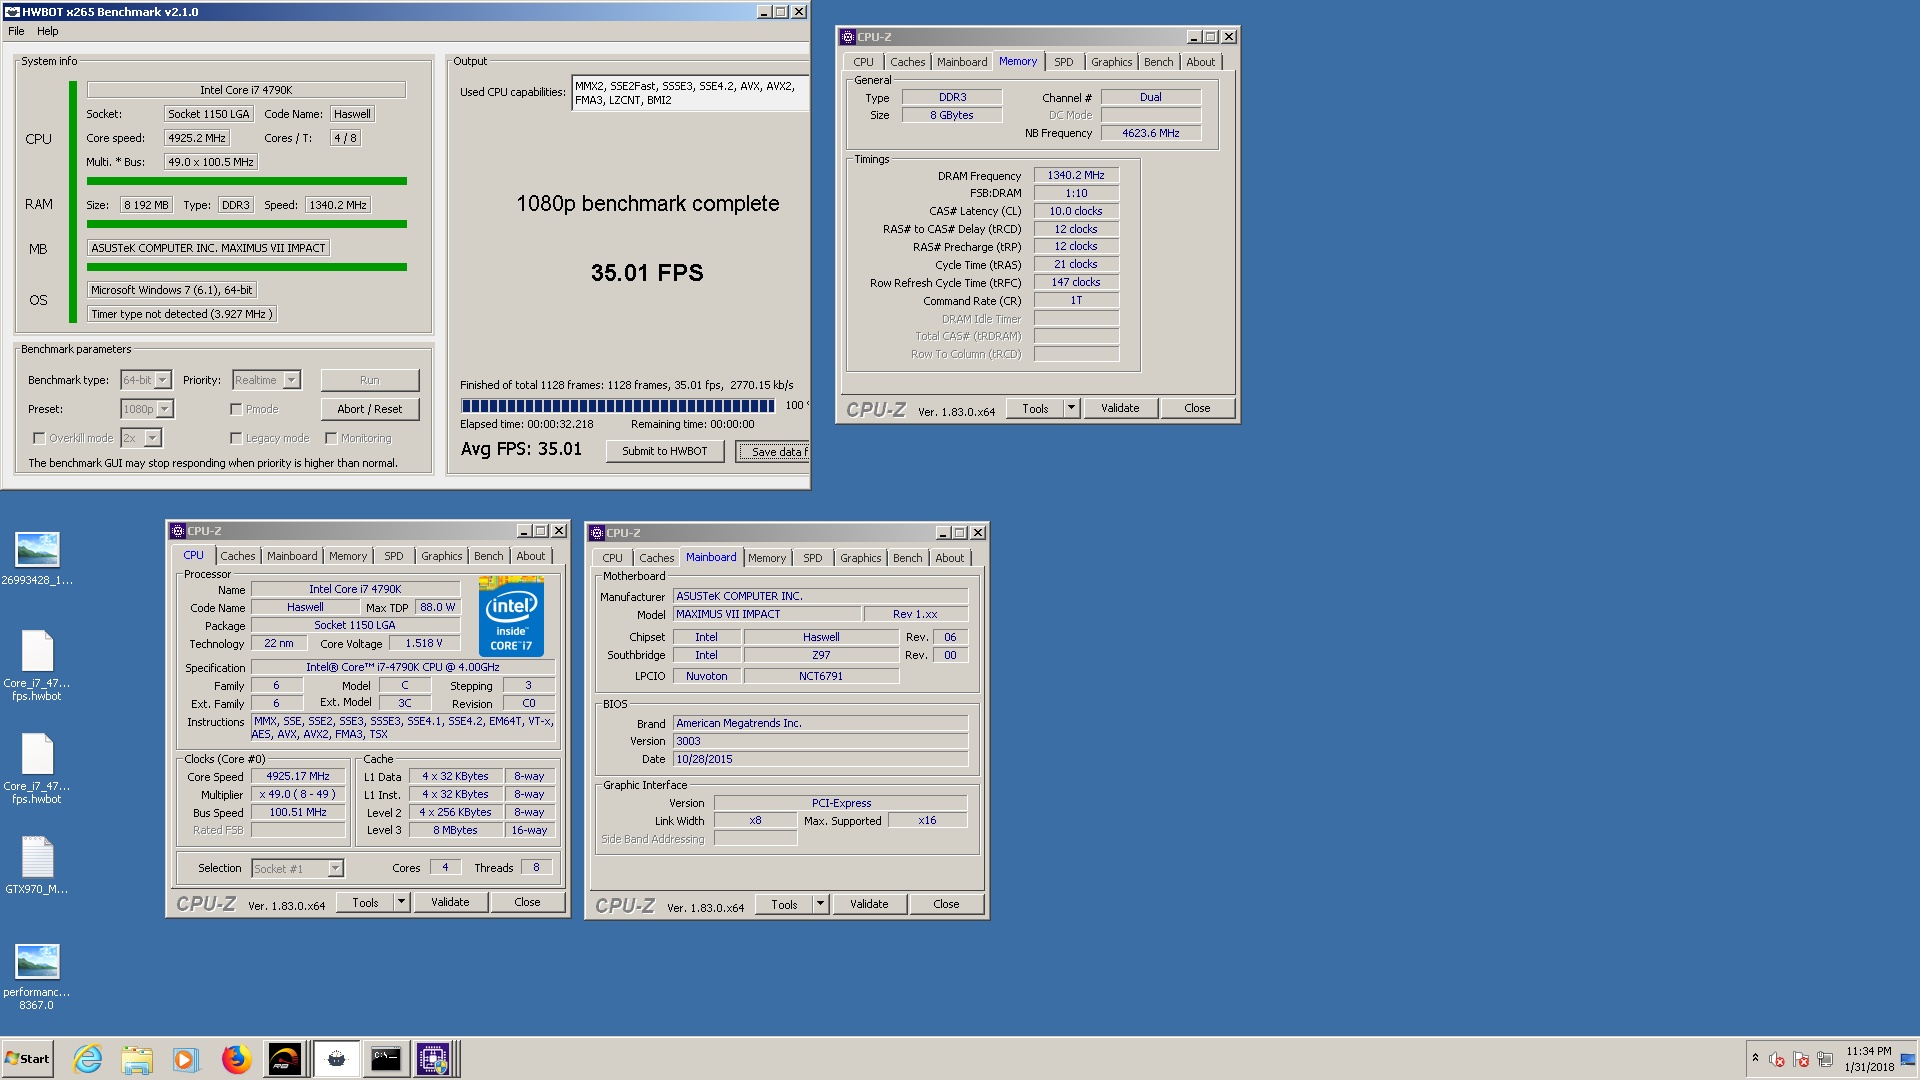The width and height of the screenshot is (1920, 1080).
Task: Switch to RealBench speedometer app in taskbar
Action: tap(285, 1059)
